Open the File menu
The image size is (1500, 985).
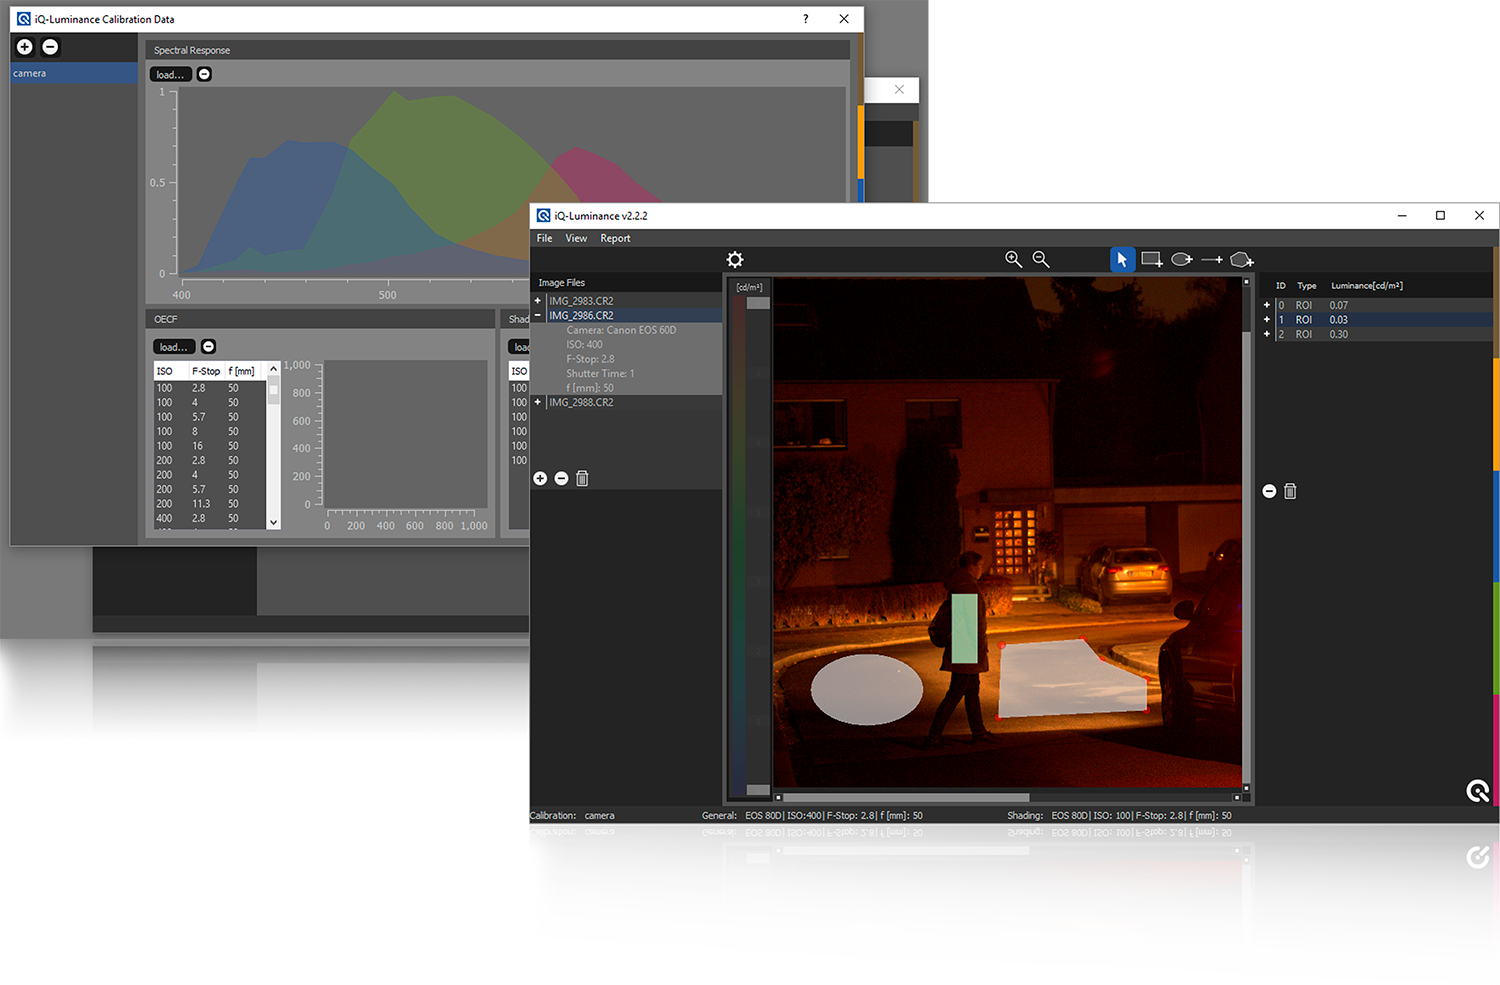545,238
